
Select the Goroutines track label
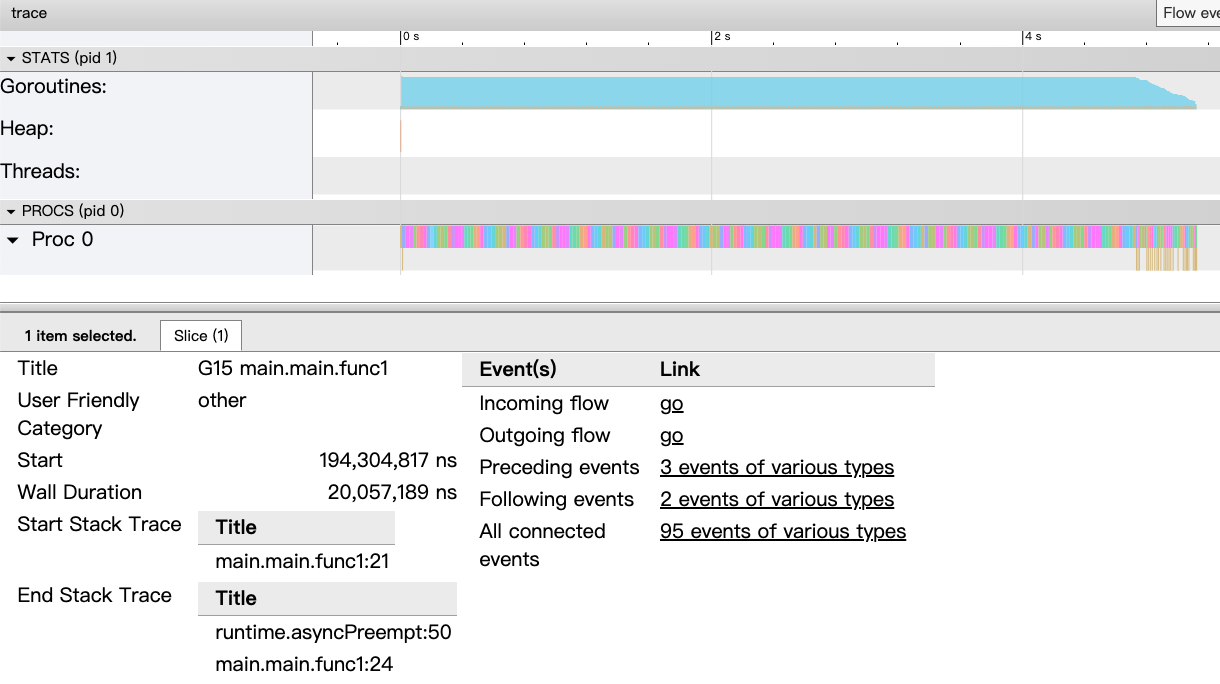54,87
